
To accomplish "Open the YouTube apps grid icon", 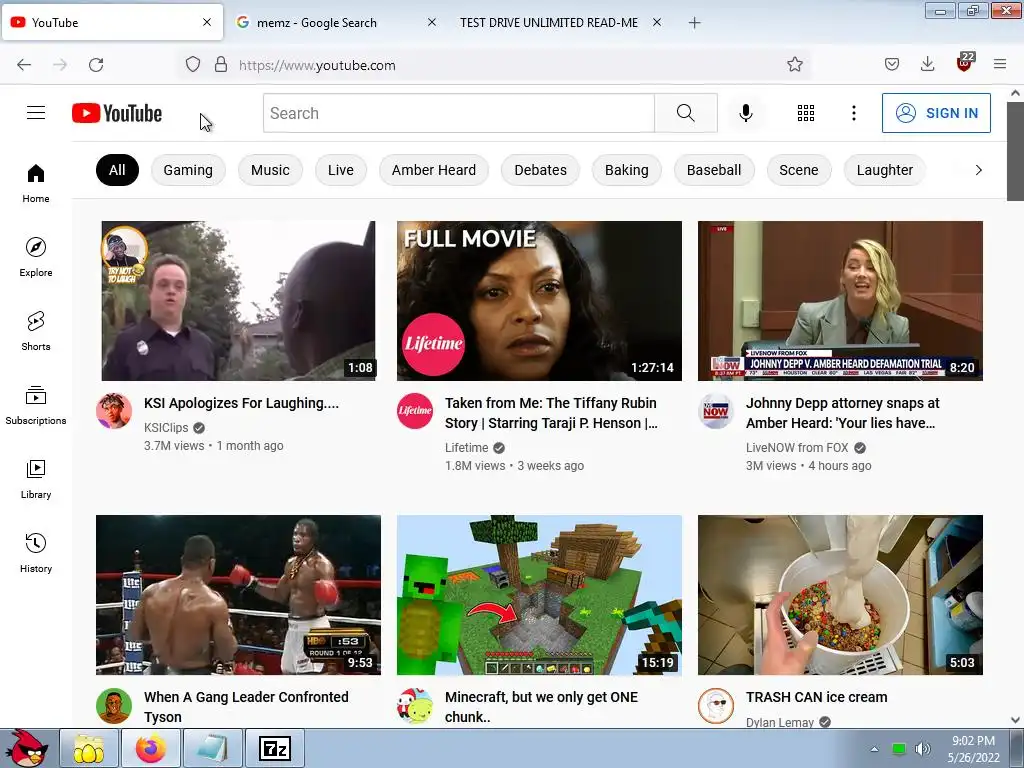I will [x=806, y=113].
